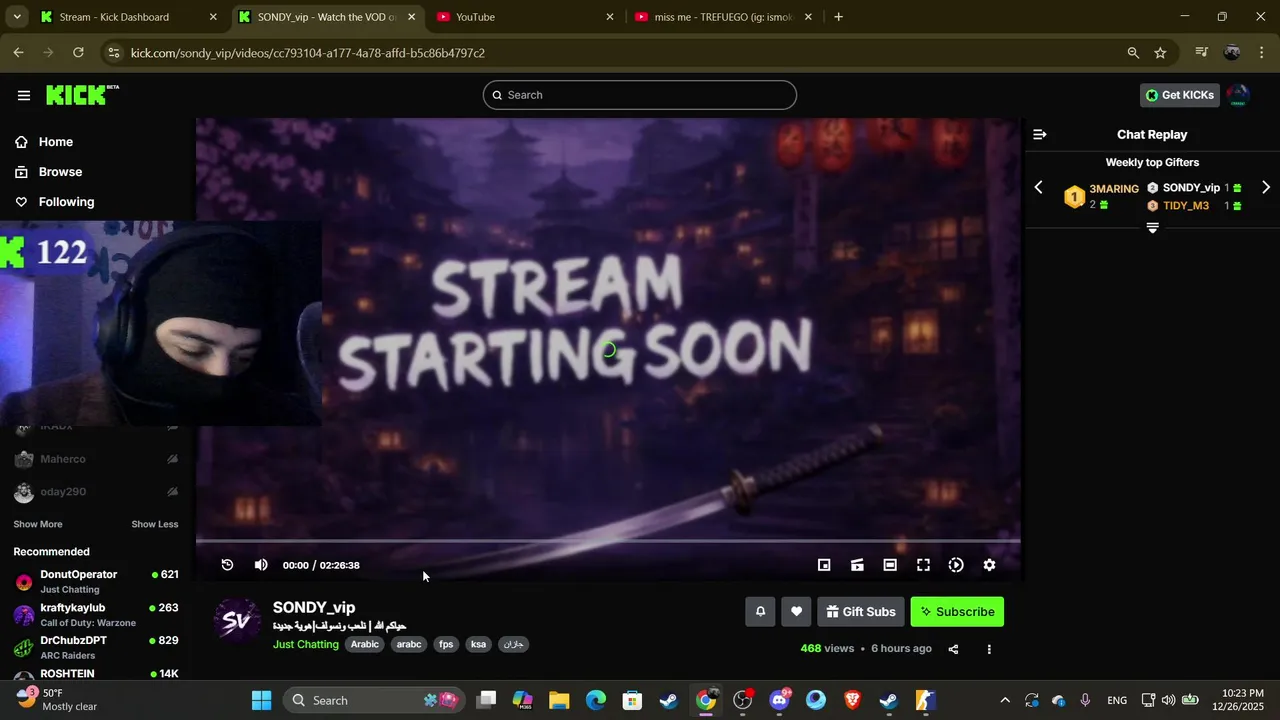Viewport: 1280px width, 720px height.
Task: Open Windows Start menu
Action: [x=261, y=700]
